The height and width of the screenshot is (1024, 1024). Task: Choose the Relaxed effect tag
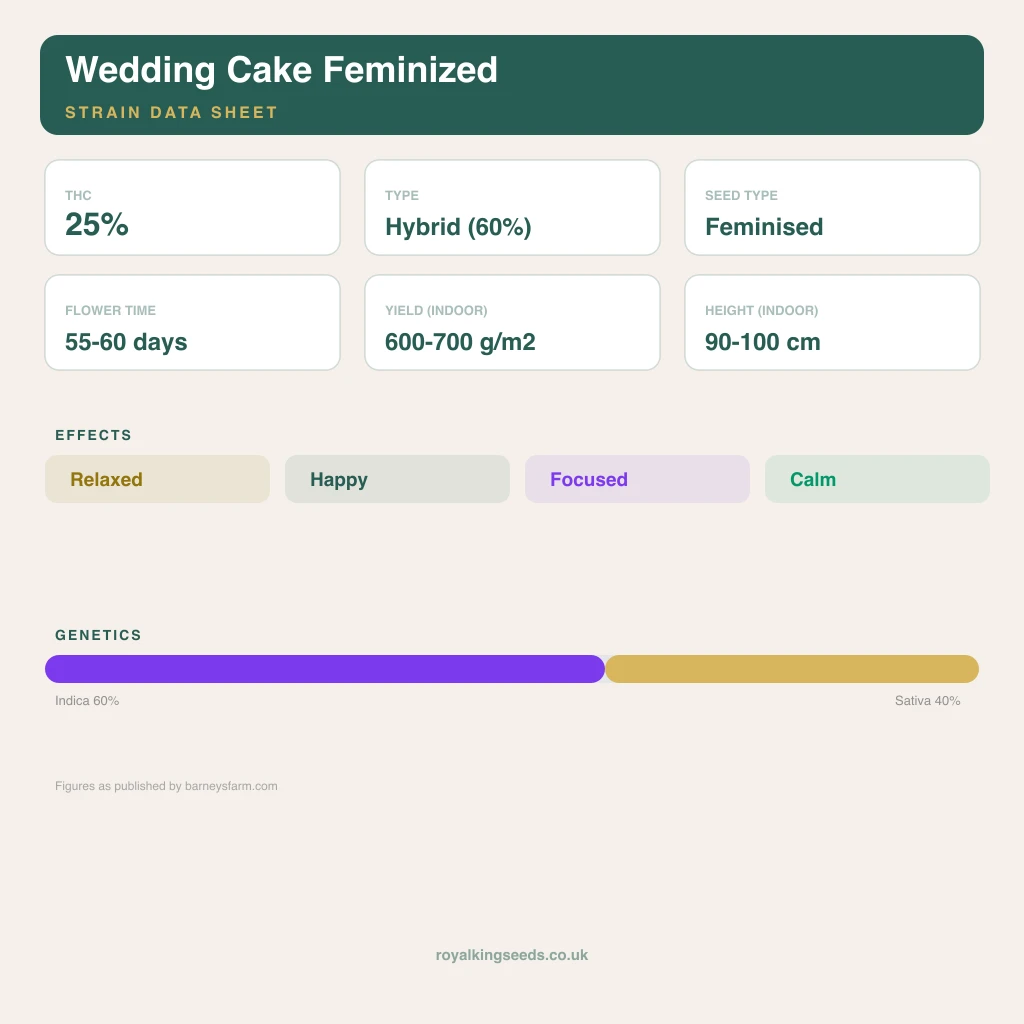[157, 479]
